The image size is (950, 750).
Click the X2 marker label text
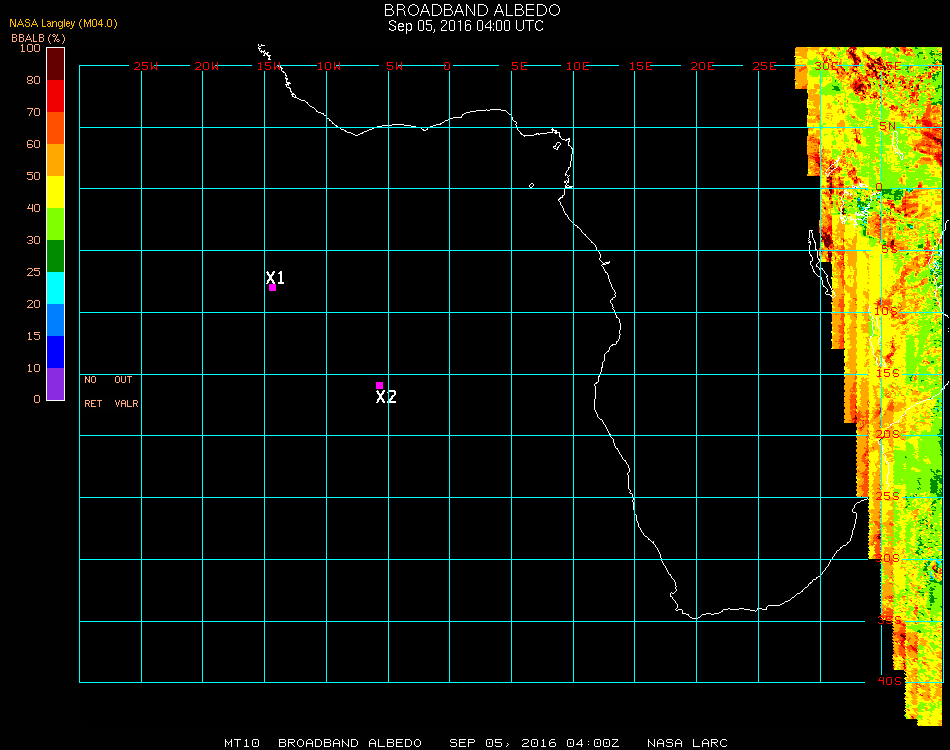pyautogui.click(x=386, y=397)
